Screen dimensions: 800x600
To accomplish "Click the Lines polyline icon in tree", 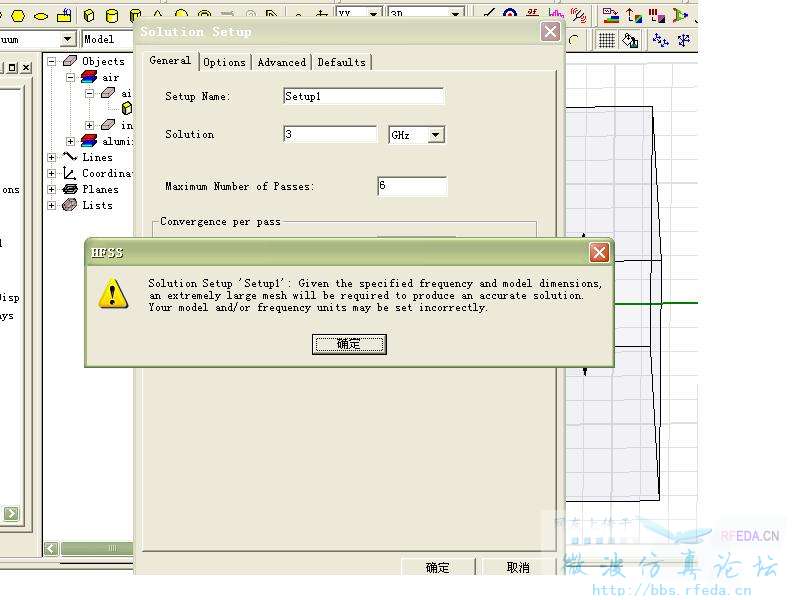I will (x=70, y=157).
